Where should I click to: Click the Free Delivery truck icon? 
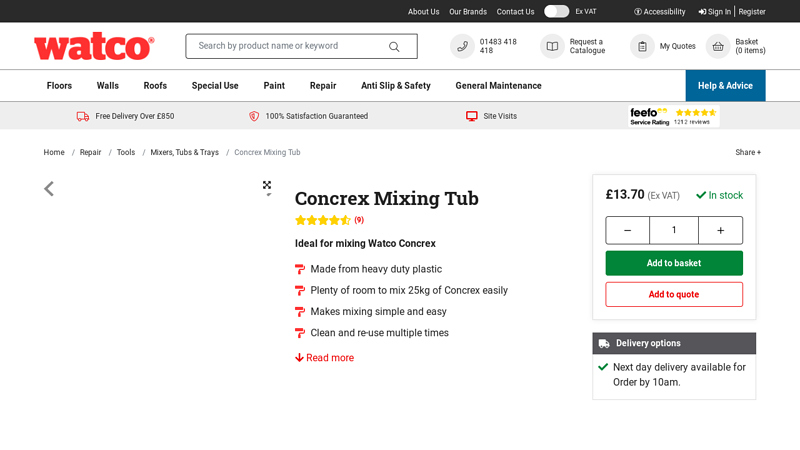(x=83, y=116)
